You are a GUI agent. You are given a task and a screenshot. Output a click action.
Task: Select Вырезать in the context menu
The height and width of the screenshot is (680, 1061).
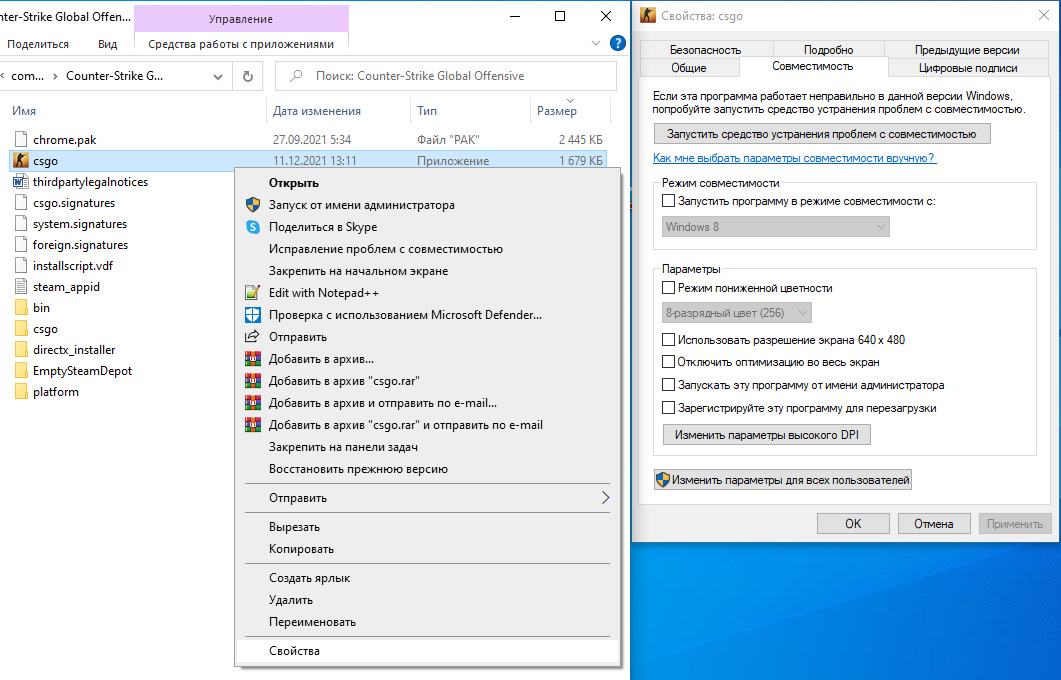pos(427,527)
